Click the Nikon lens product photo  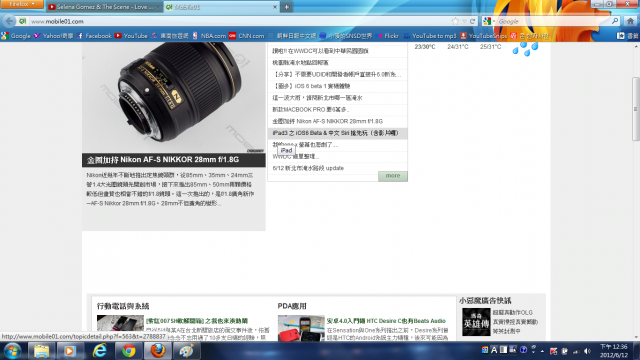pyautogui.click(x=173, y=97)
